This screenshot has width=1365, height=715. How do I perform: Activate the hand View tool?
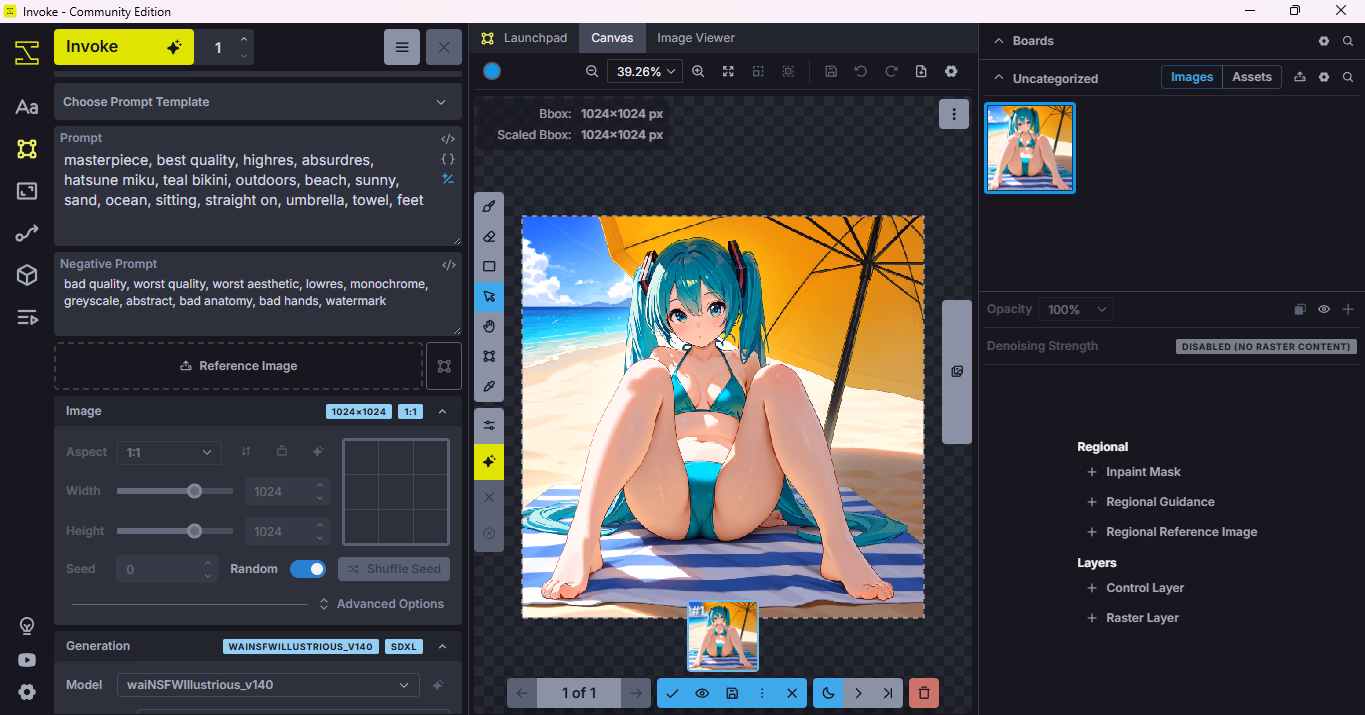[x=489, y=326]
